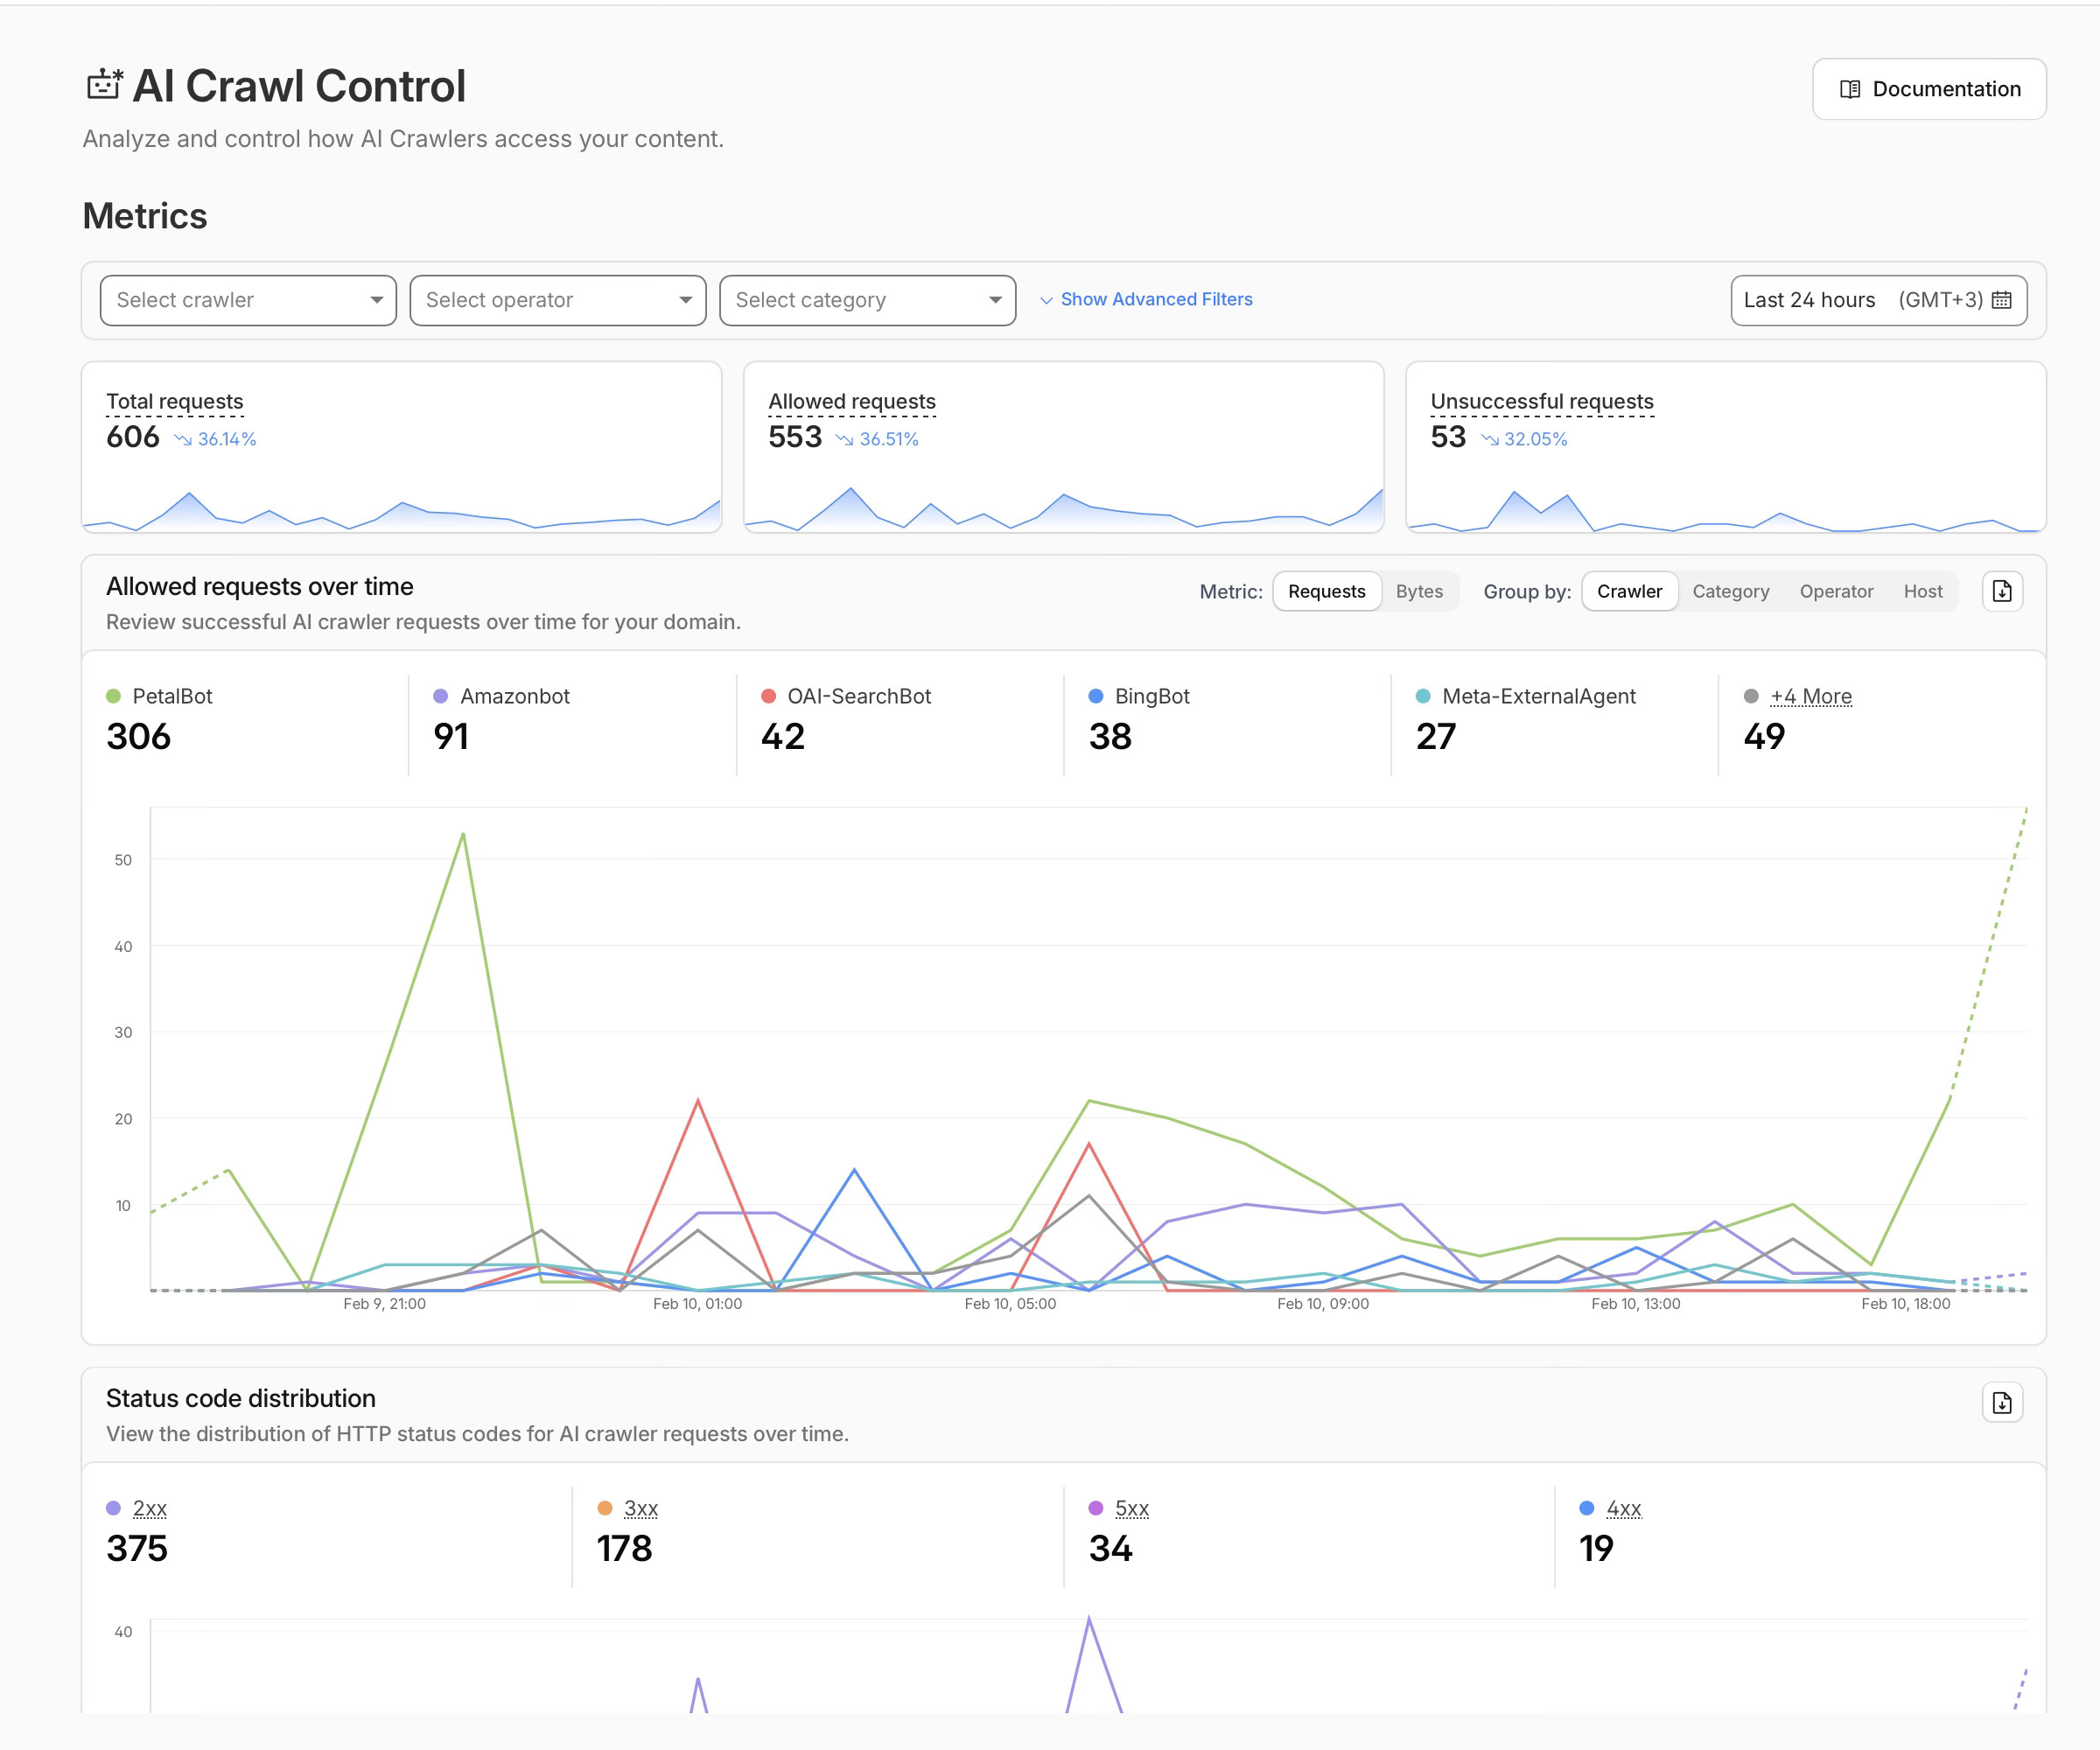Click the book icon on the Documentation button
The width and height of the screenshot is (2100, 1750).
1851,89
